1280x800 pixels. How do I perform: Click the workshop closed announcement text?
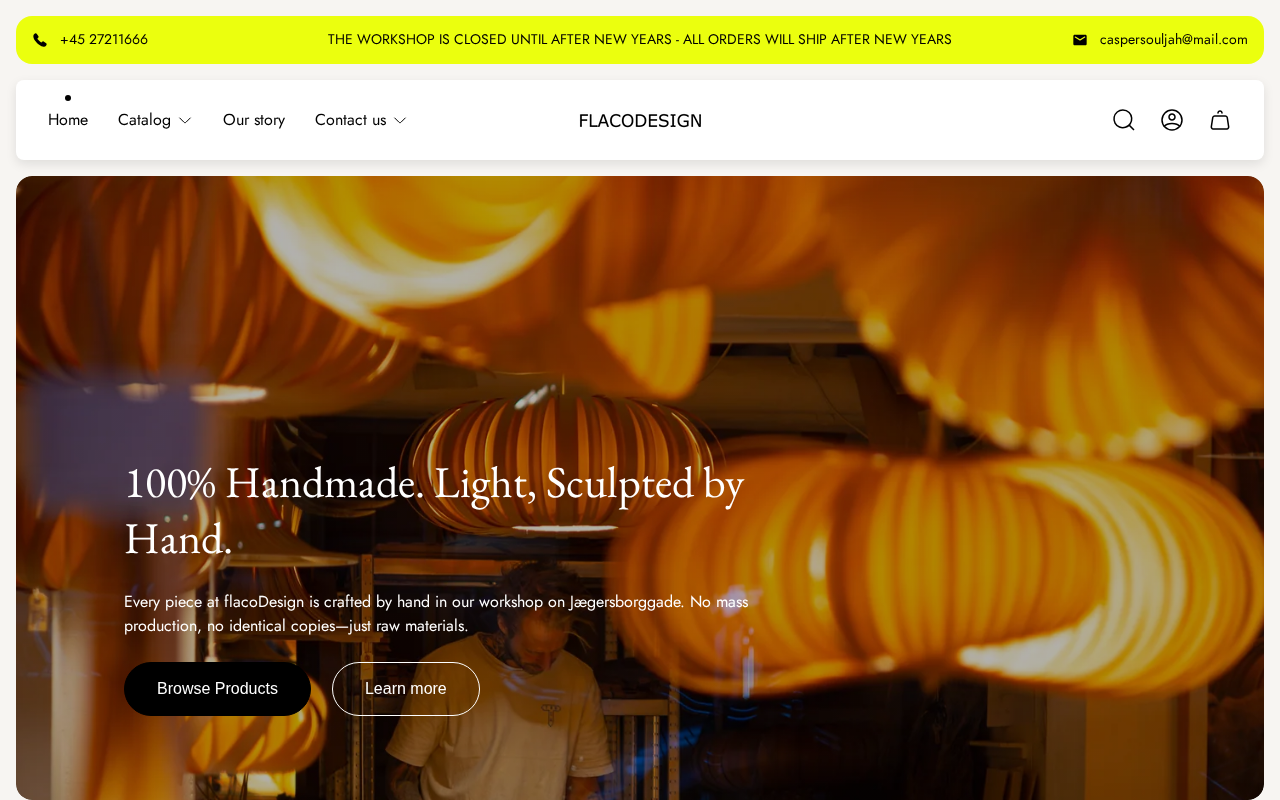pos(640,40)
